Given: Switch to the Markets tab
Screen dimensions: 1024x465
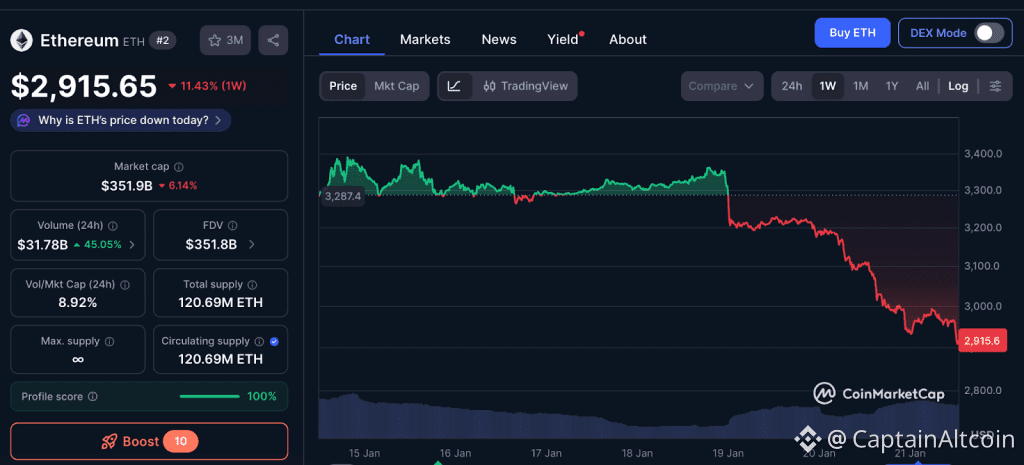Looking at the screenshot, I should [x=425, y=39].
